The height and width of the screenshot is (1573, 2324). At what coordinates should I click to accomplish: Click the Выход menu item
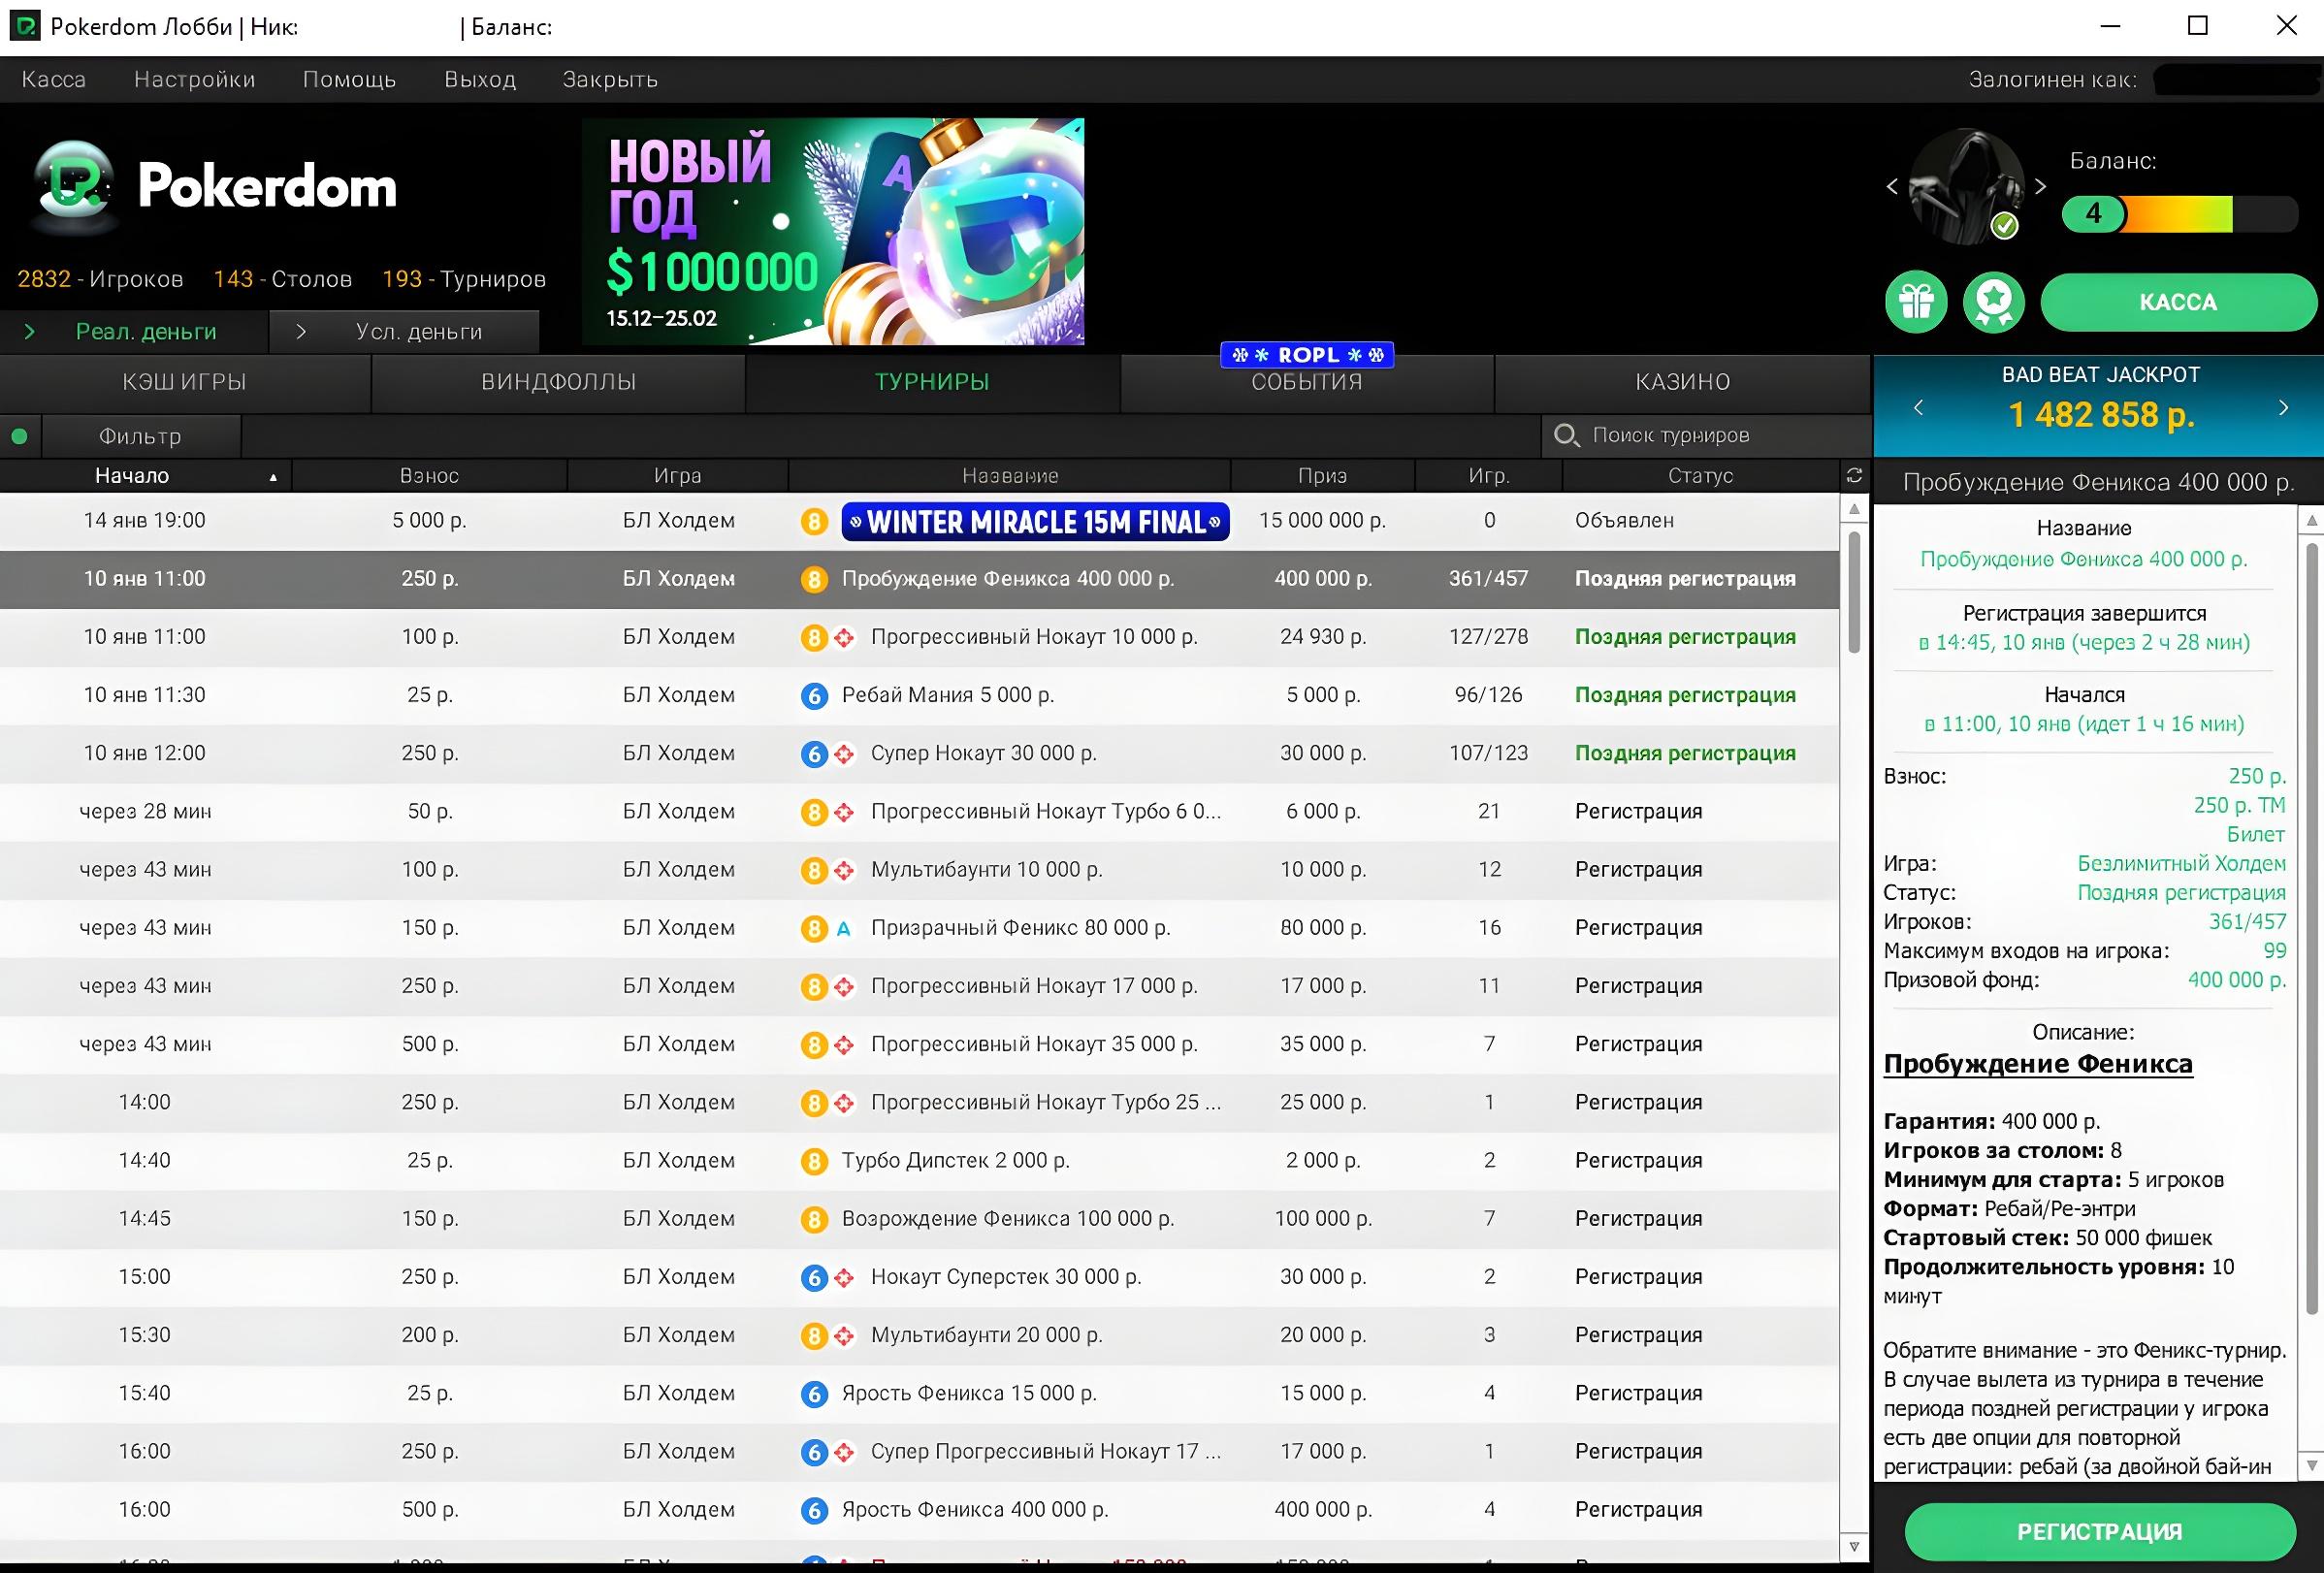pos(480,79)
